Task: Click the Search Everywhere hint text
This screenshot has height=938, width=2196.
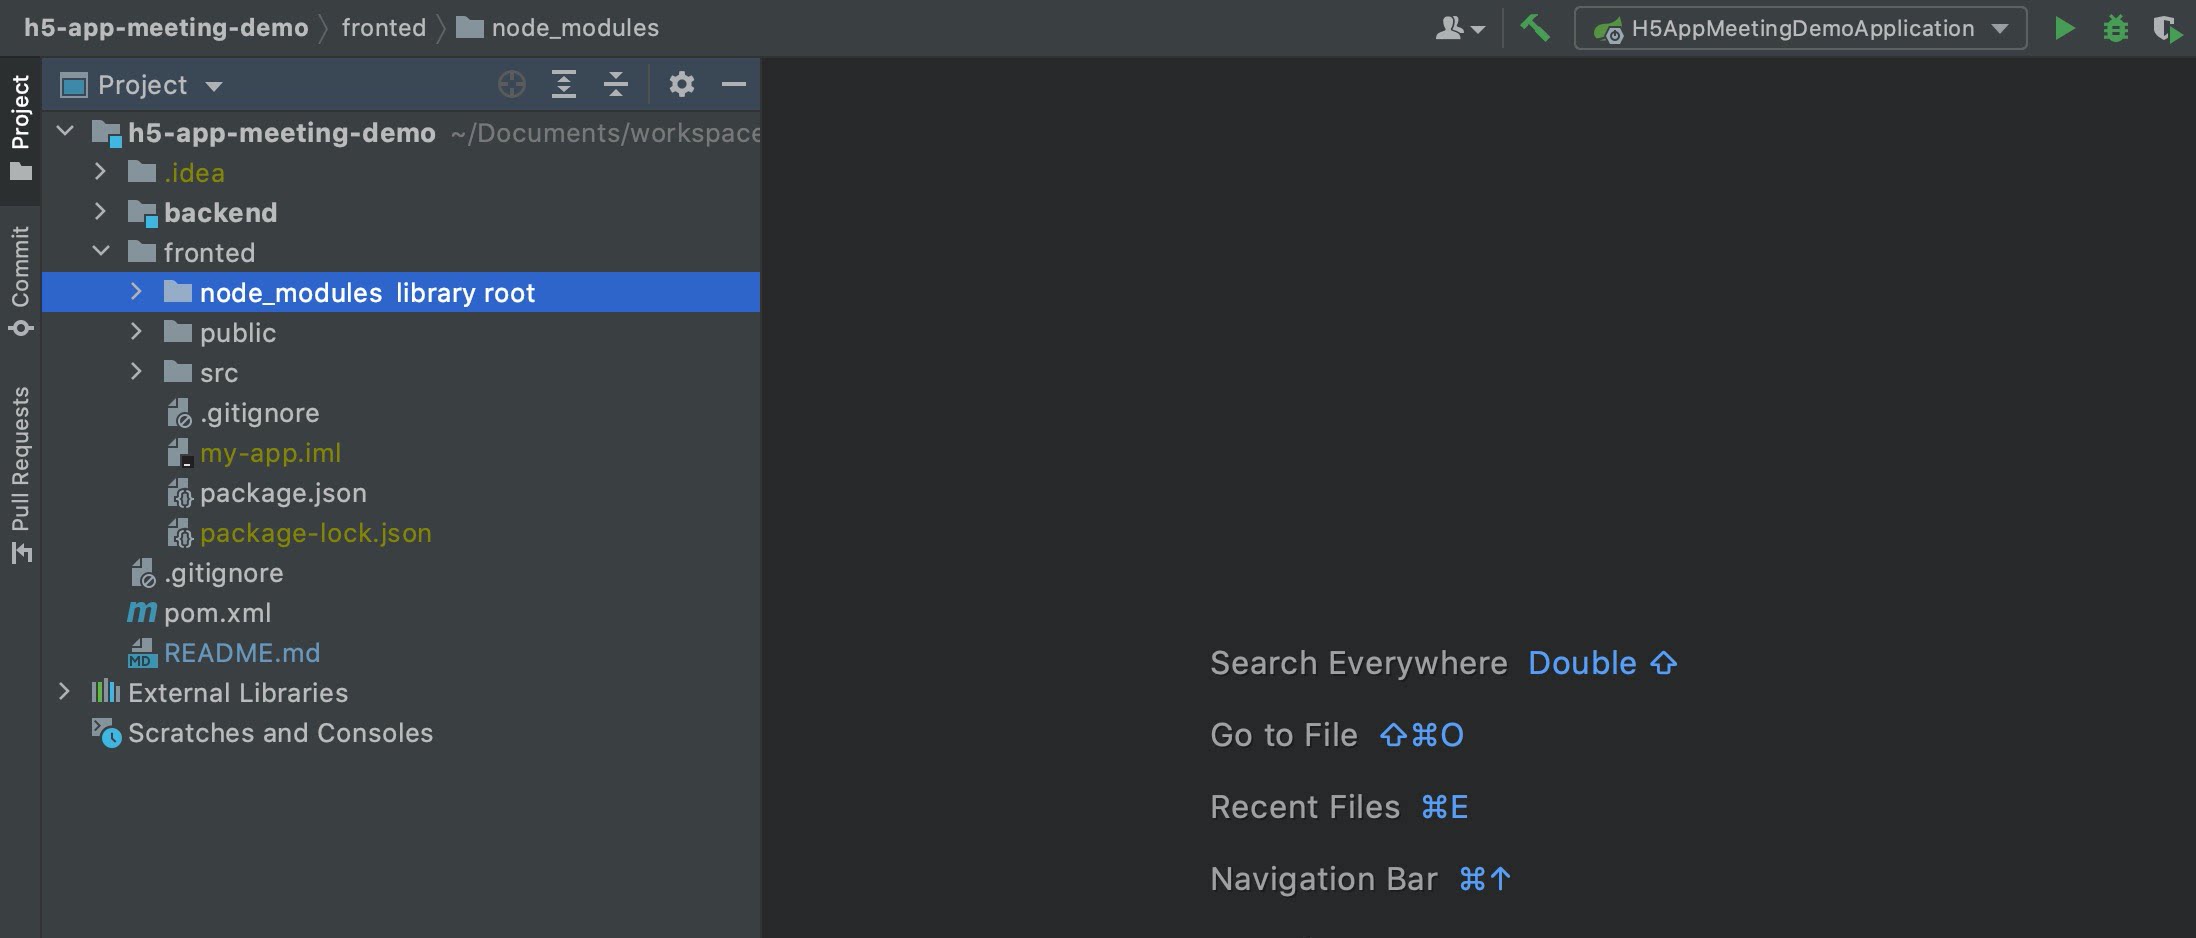Action: coord(1358,663)
